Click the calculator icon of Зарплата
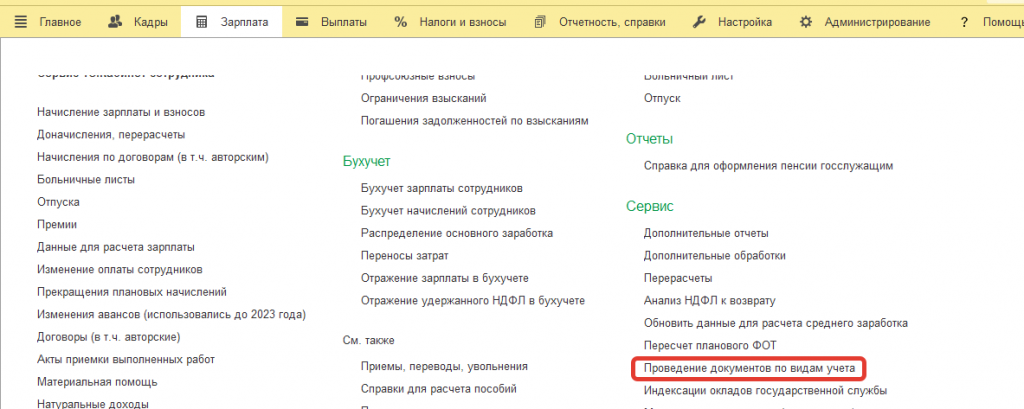This screenshot has height=409, width=1024. point(202,22)
